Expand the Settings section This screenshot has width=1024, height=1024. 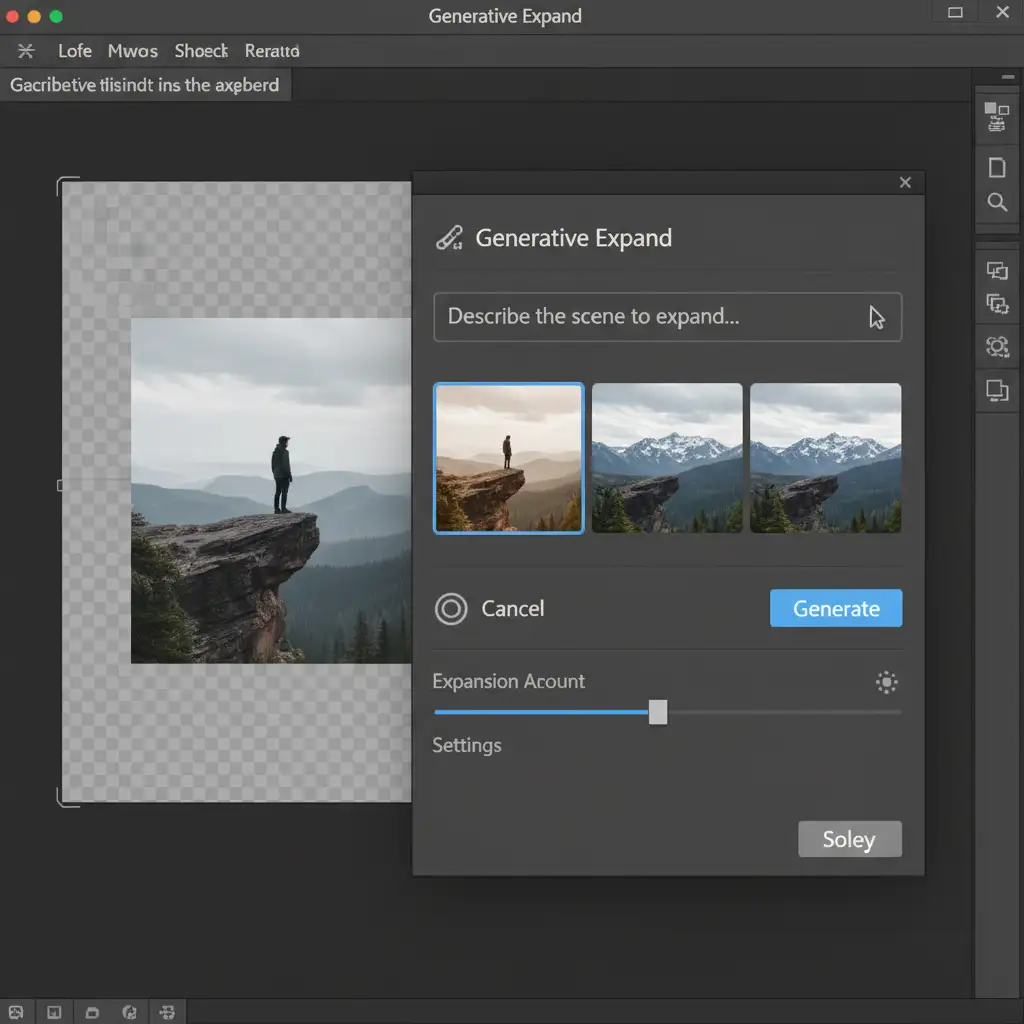(467, 745)
